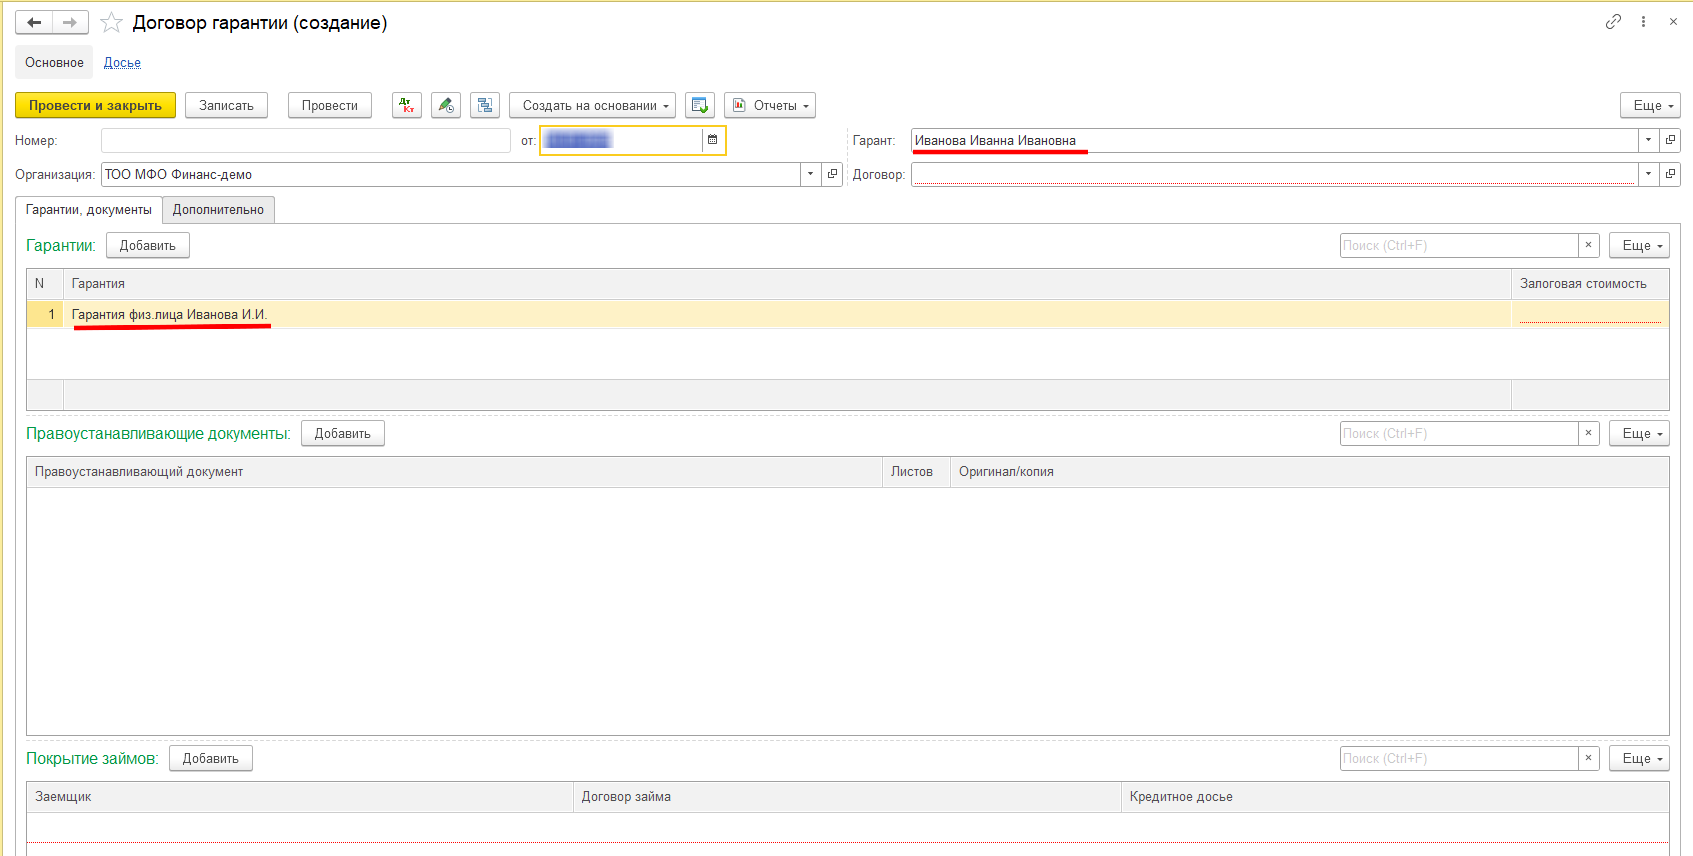Add a row in Покрытие займов
1693x856 pixels.
click(211, 758)
